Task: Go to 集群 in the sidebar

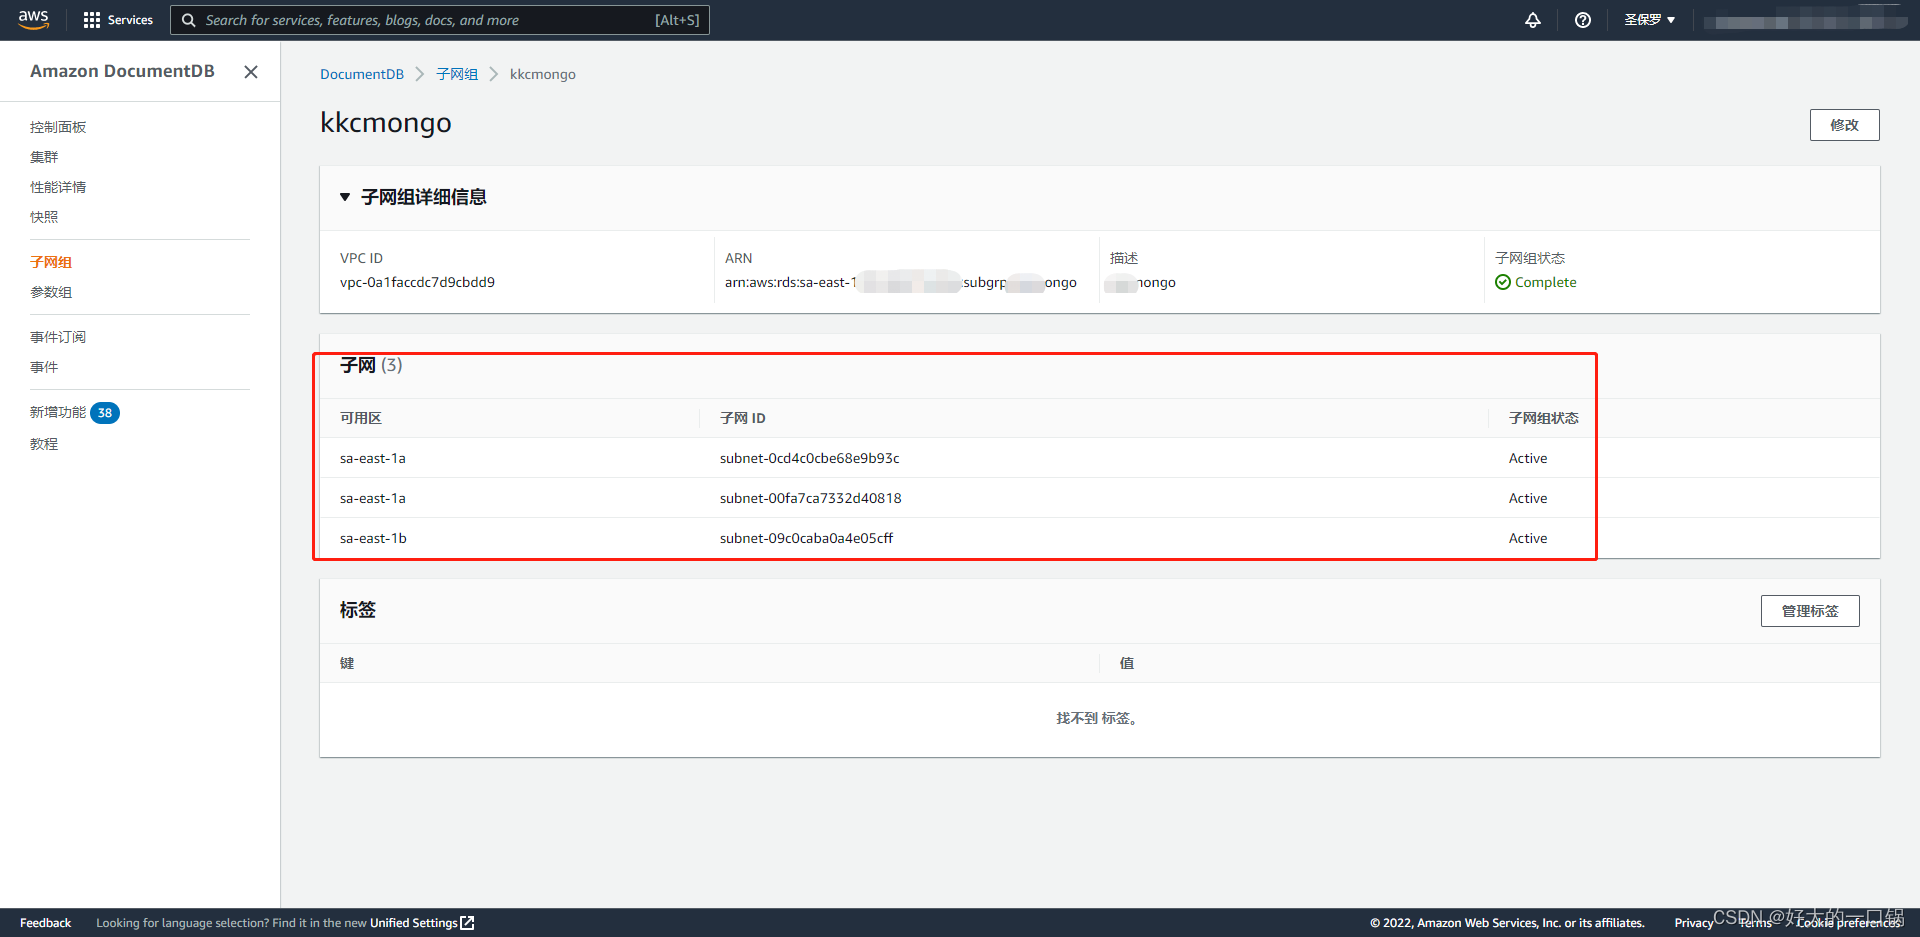Action: (x=44, y=157)
